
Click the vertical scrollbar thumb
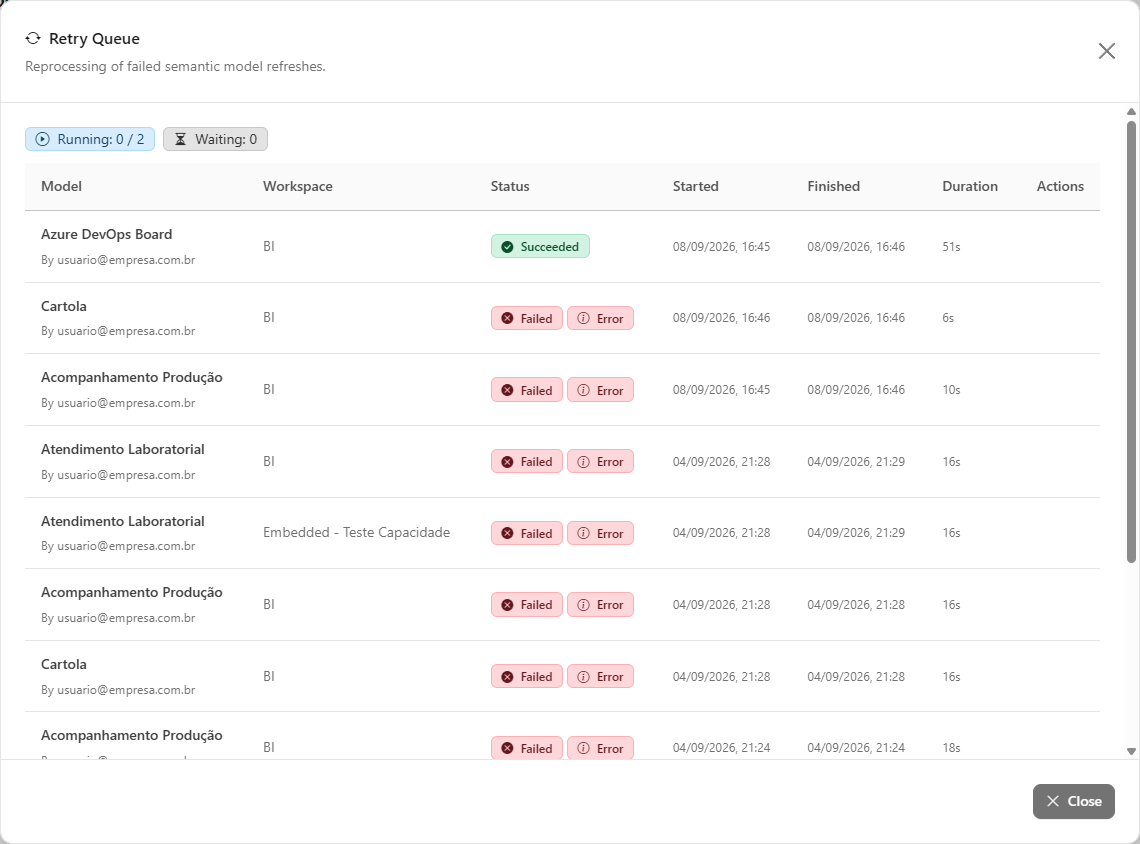(x=1131, y=342)
